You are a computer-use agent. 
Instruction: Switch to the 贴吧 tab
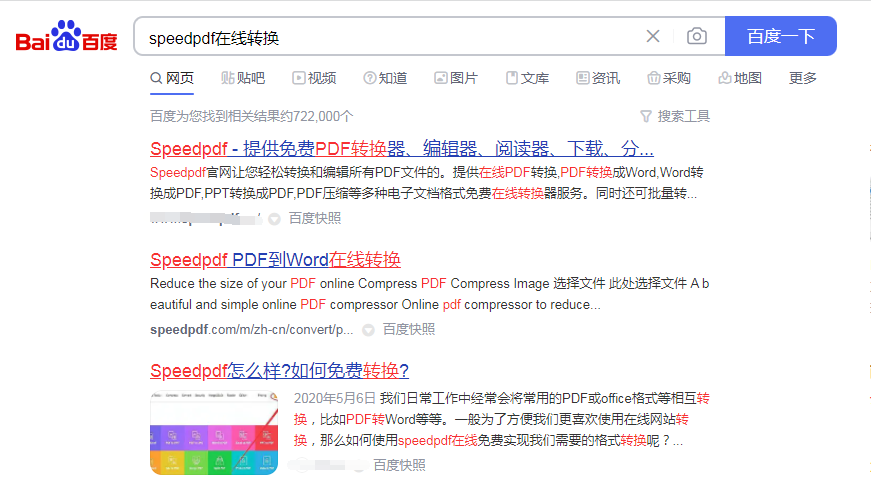pyautogui.click(x=243, y=78)
